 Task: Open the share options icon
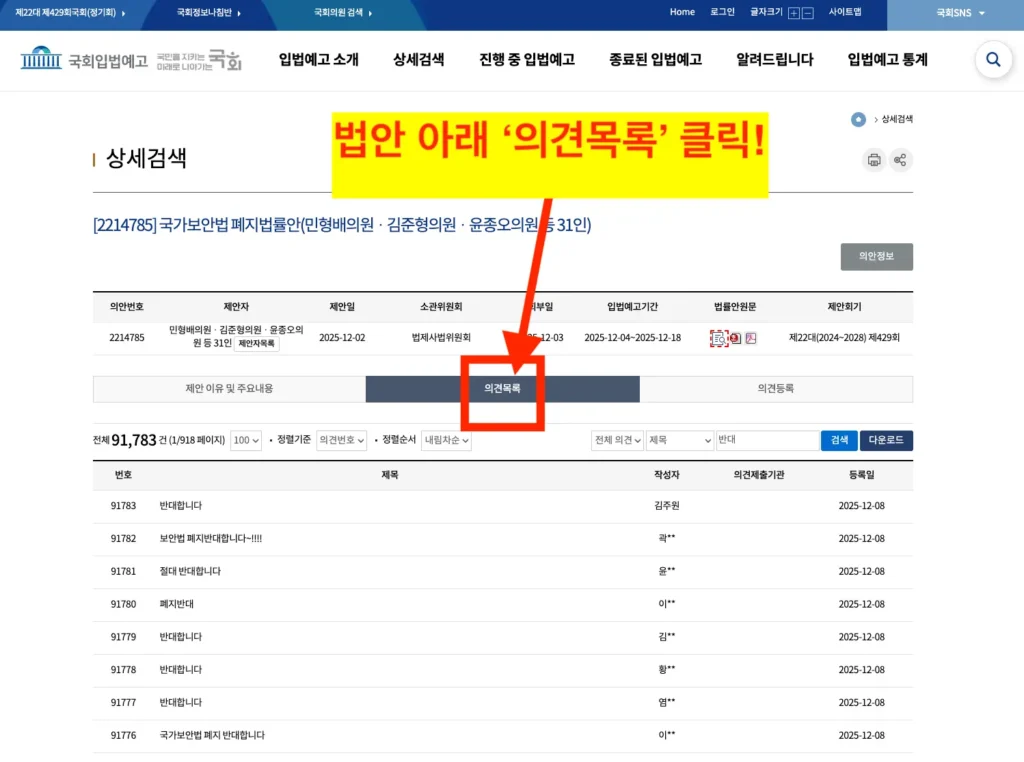coord(900,160)
